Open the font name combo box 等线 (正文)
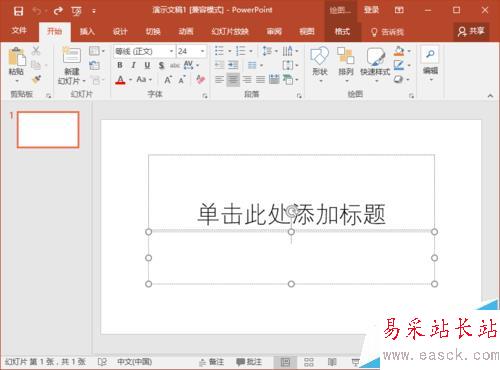500x370 pixels. tap(144, 51)
